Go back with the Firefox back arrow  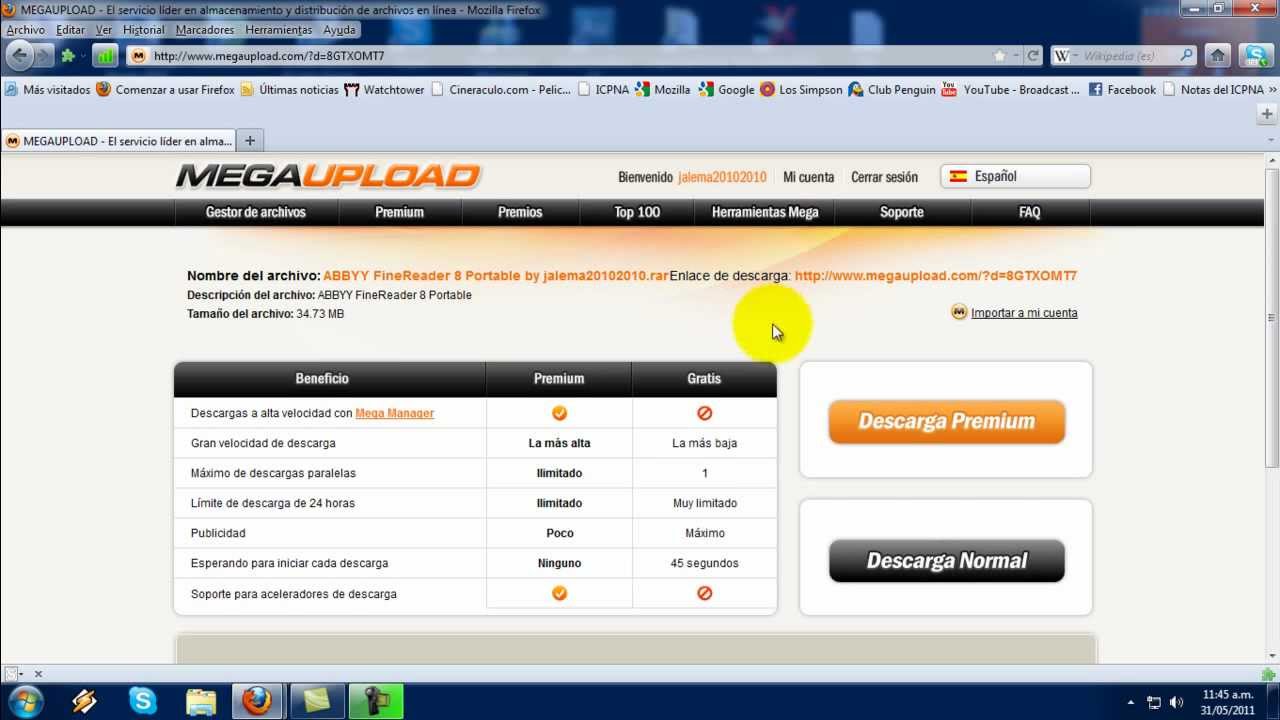pyautogui.click(x=20, y=55)
